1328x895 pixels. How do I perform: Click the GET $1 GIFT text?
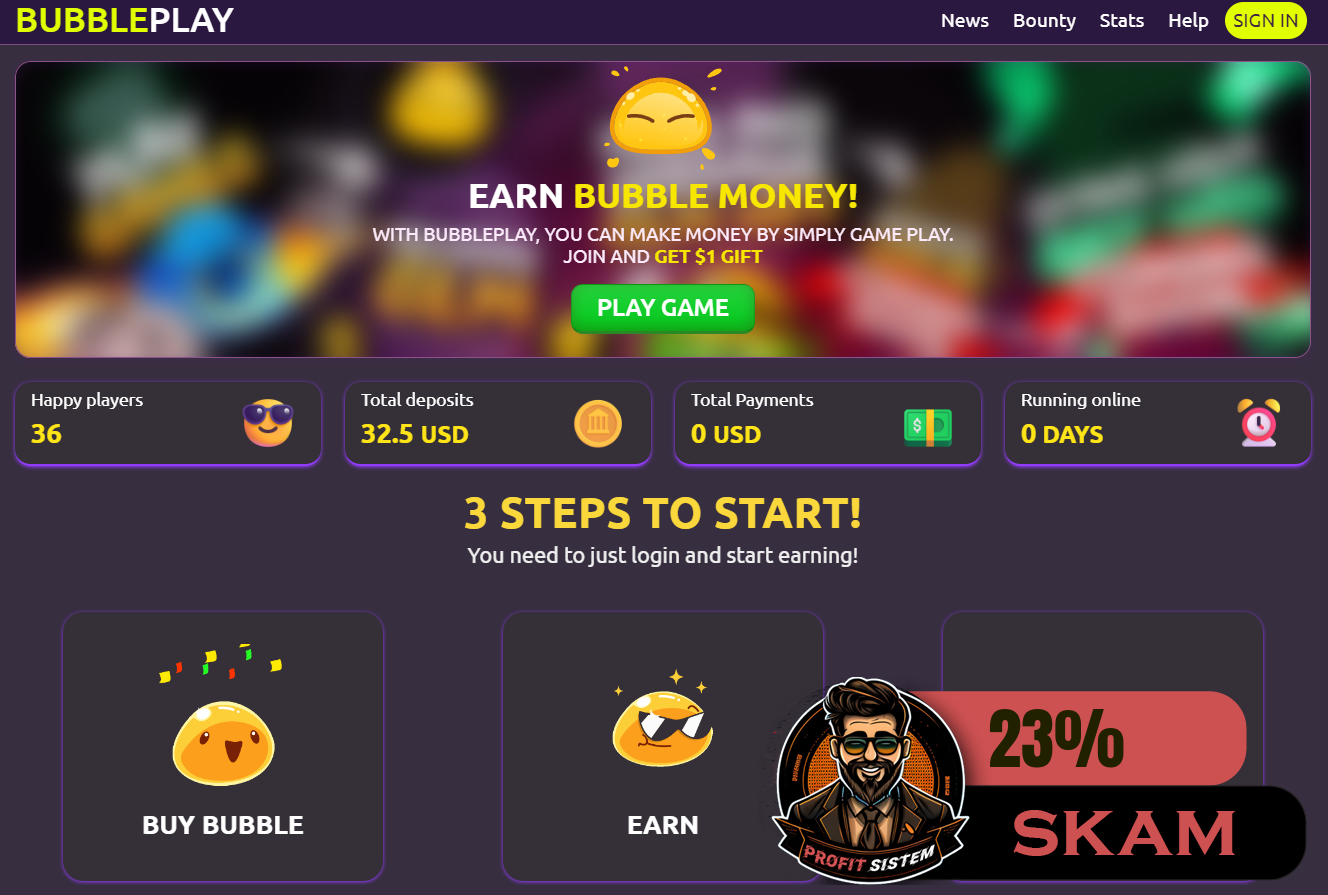click(708, 256)
